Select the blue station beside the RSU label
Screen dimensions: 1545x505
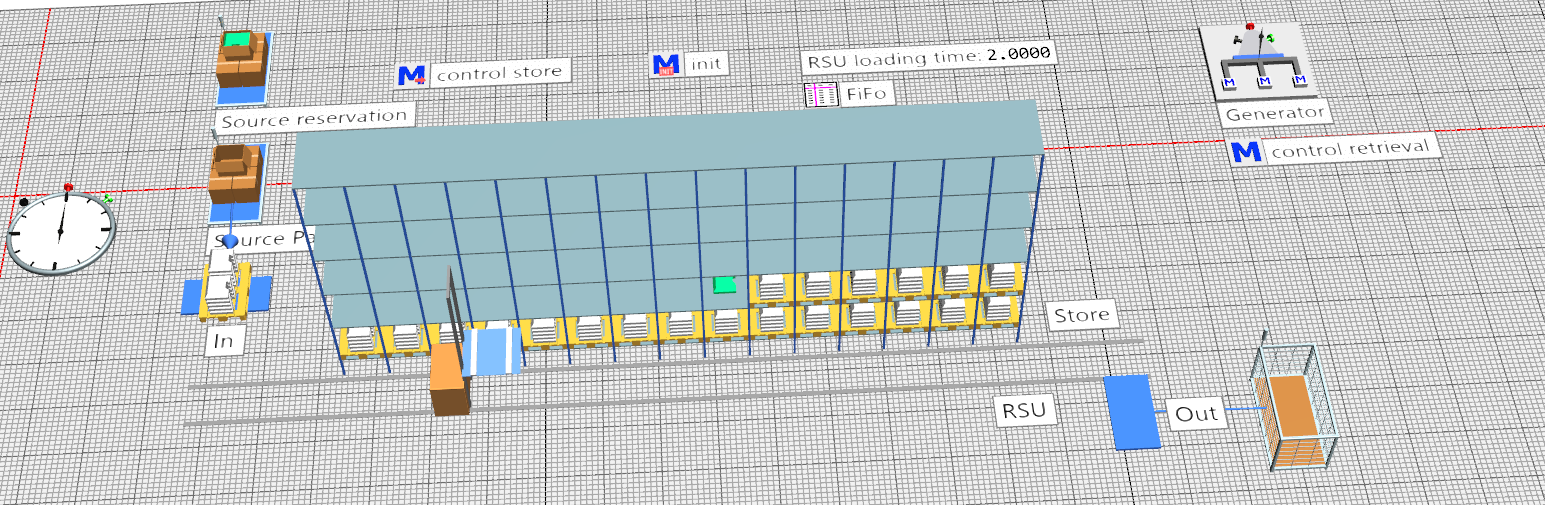(x=1132, y=411)
